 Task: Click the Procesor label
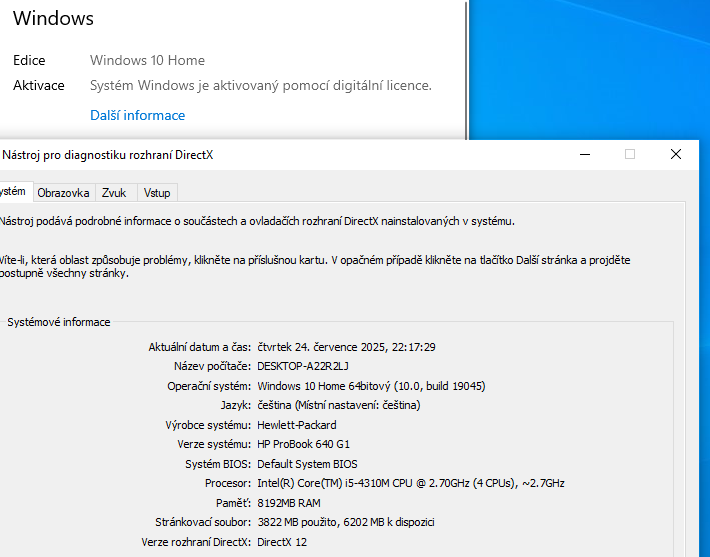coord(228,483)
